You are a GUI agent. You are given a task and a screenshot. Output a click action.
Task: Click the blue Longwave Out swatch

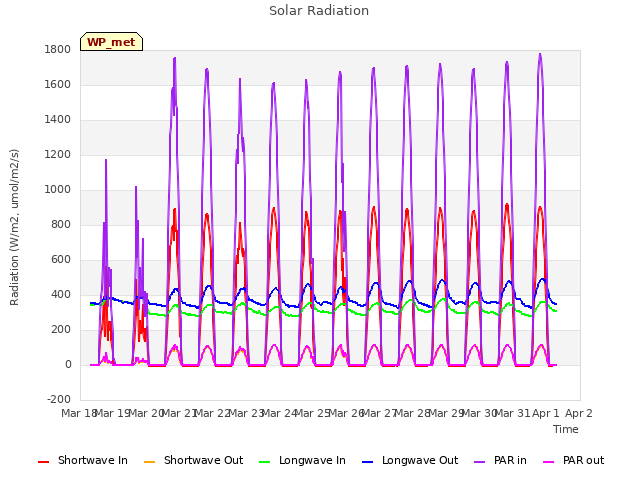click(368, 462)
